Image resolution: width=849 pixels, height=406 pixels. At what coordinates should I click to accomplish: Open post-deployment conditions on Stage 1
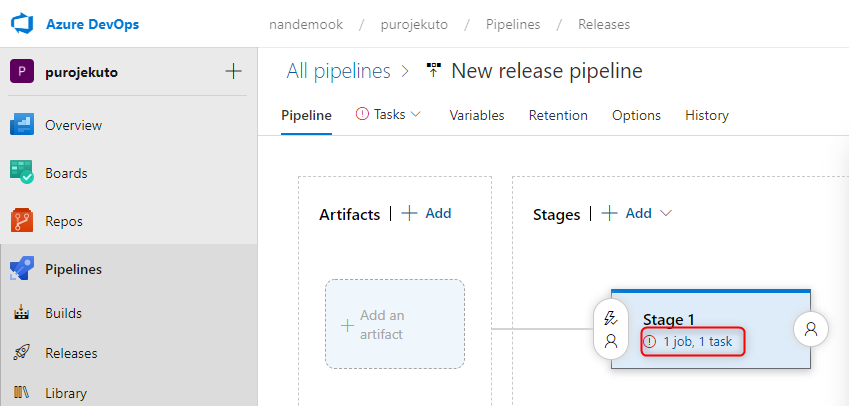(x=811, y=328)
